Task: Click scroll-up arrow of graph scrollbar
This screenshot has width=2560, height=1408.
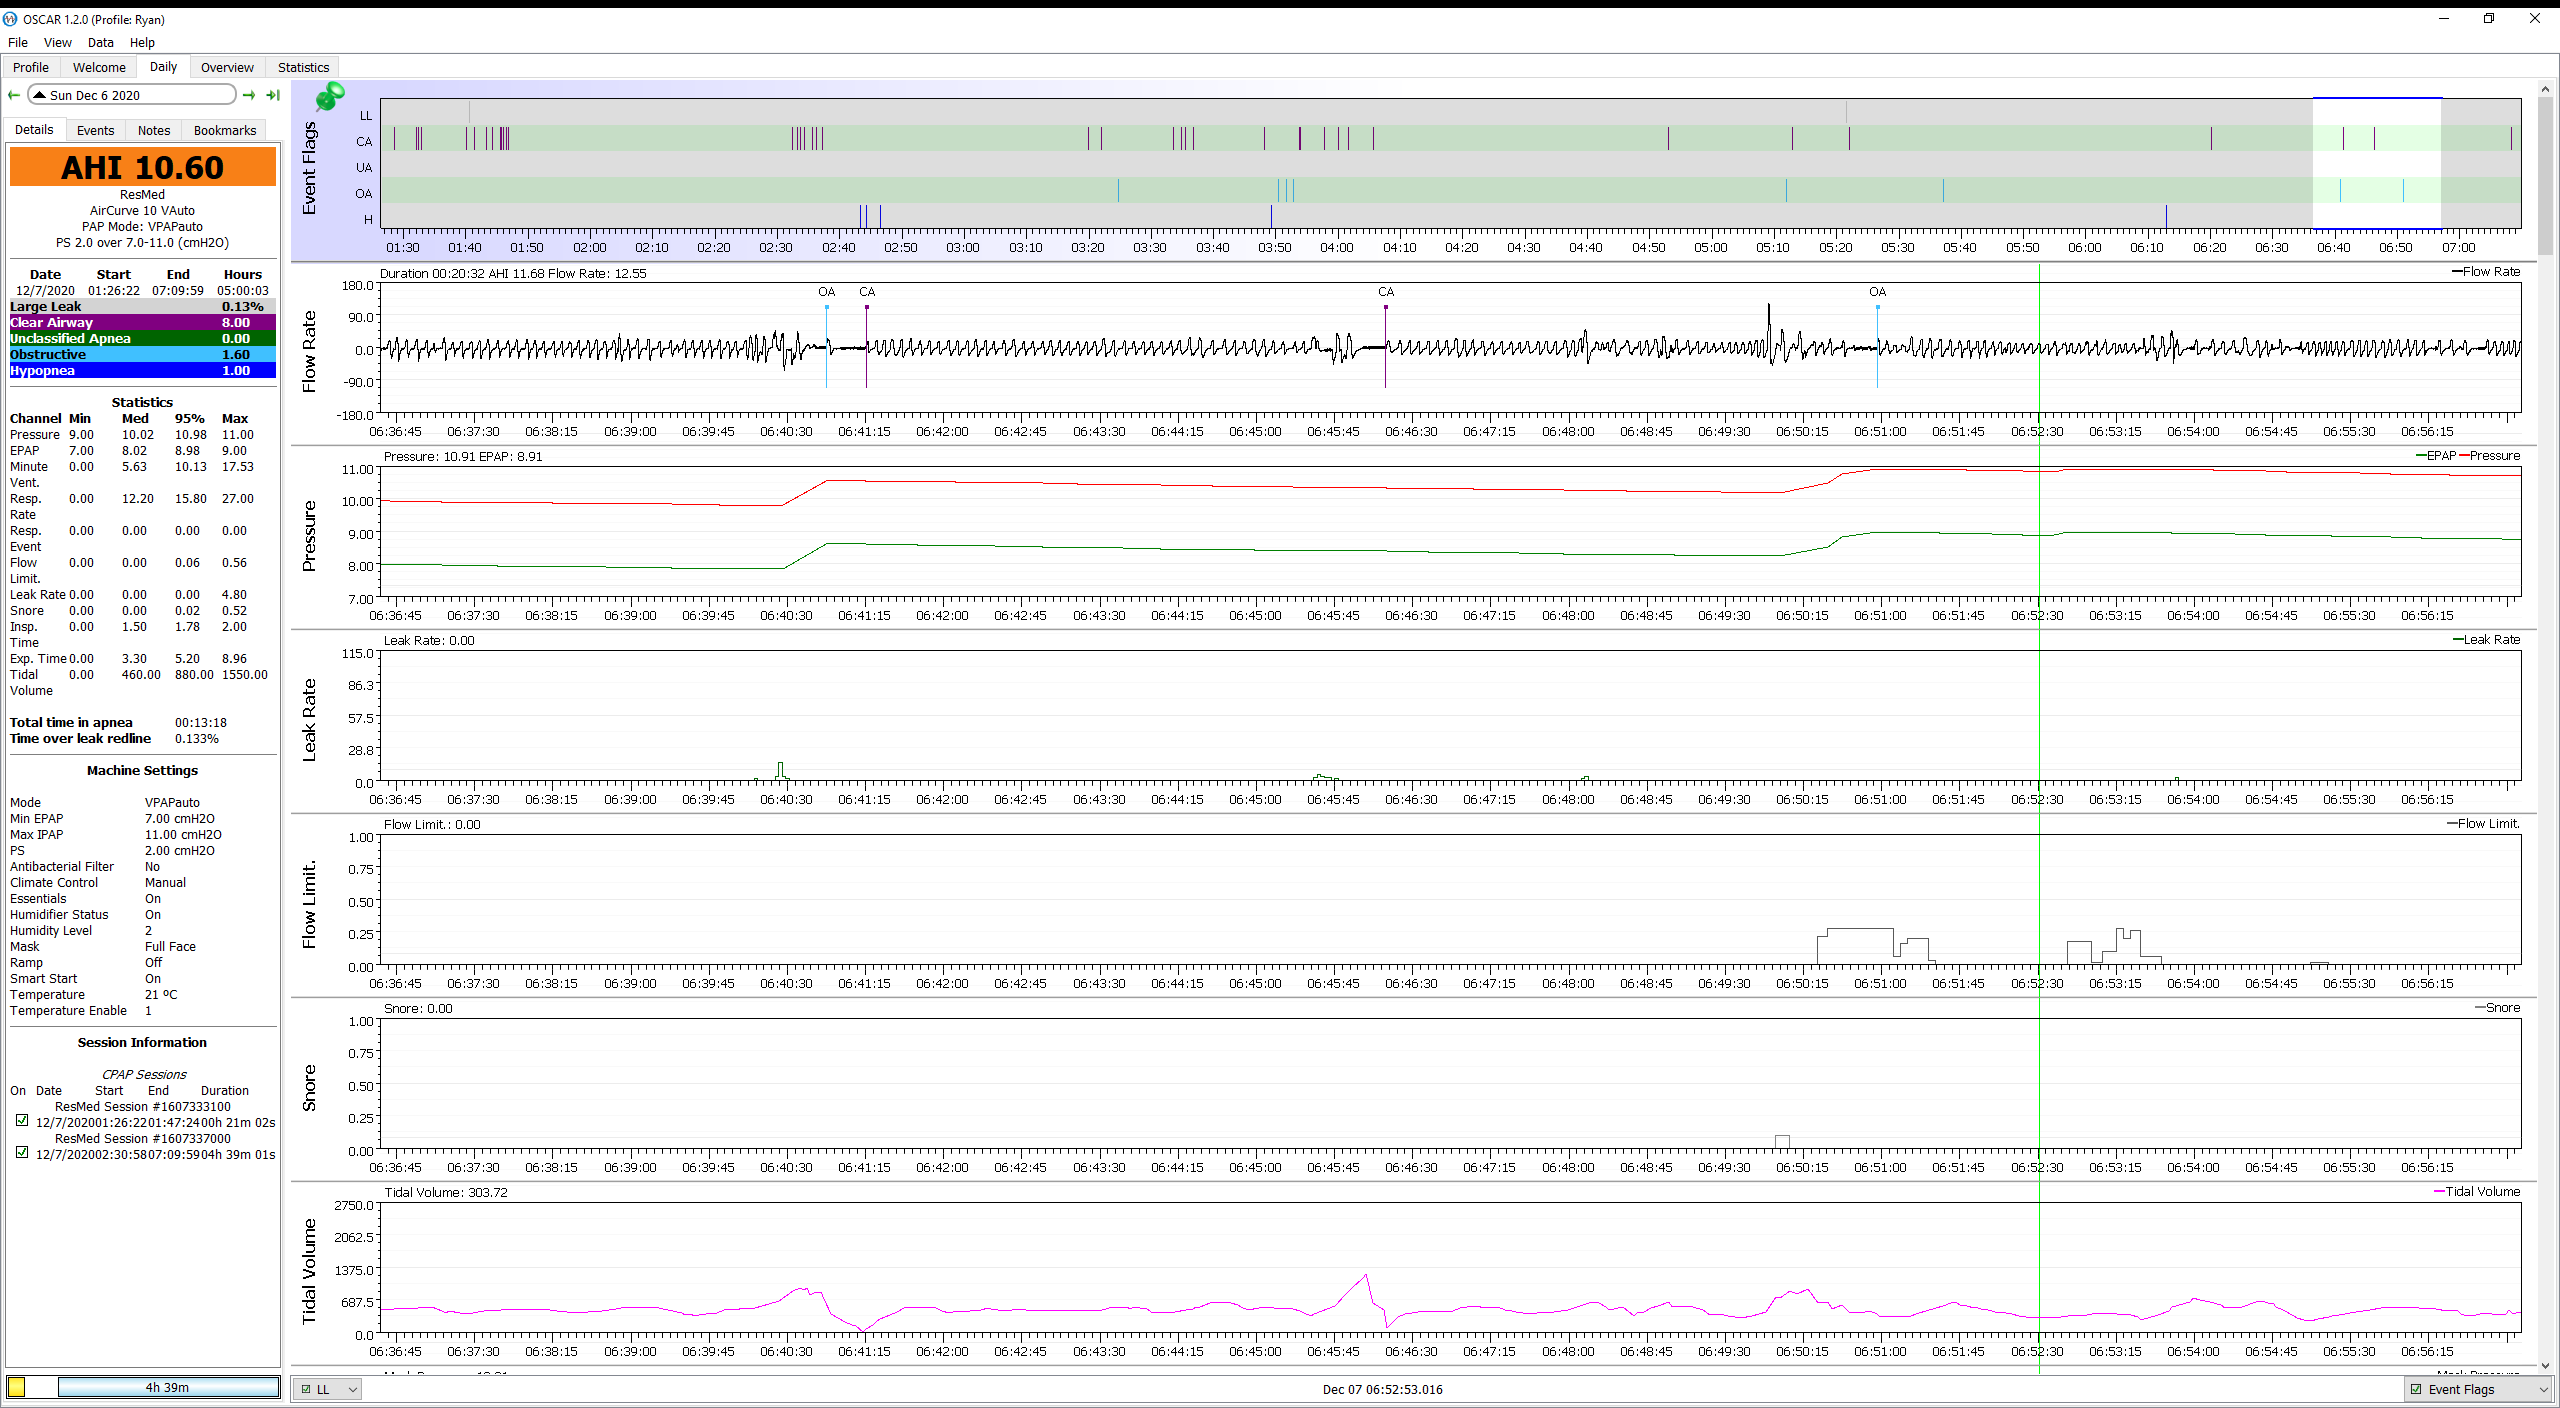Action: [x=2545, y=89]
